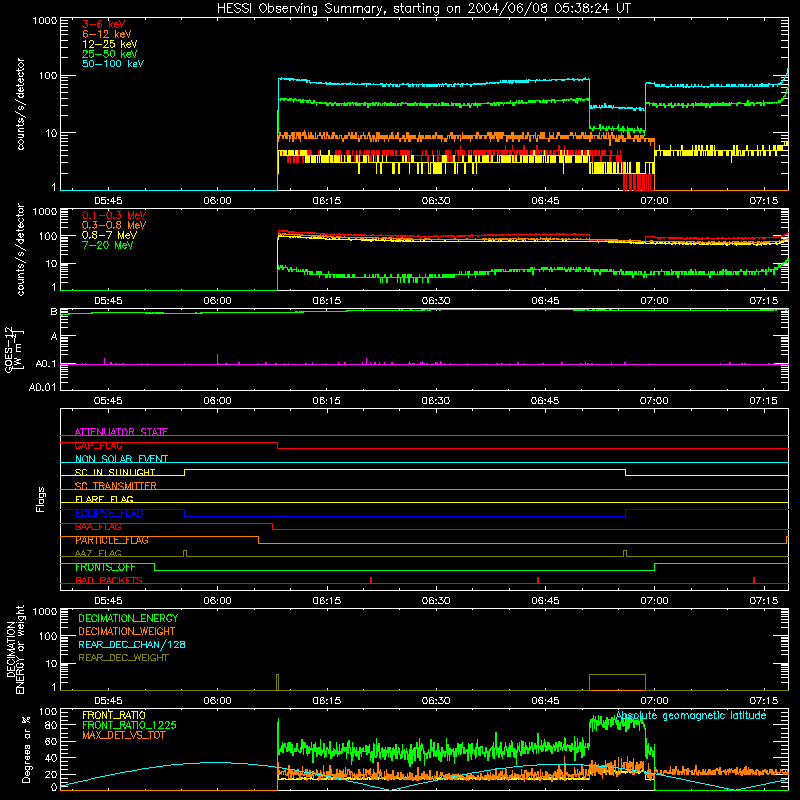
Task: Click the '25-50 keV' legend label
Action: (110, 54)
